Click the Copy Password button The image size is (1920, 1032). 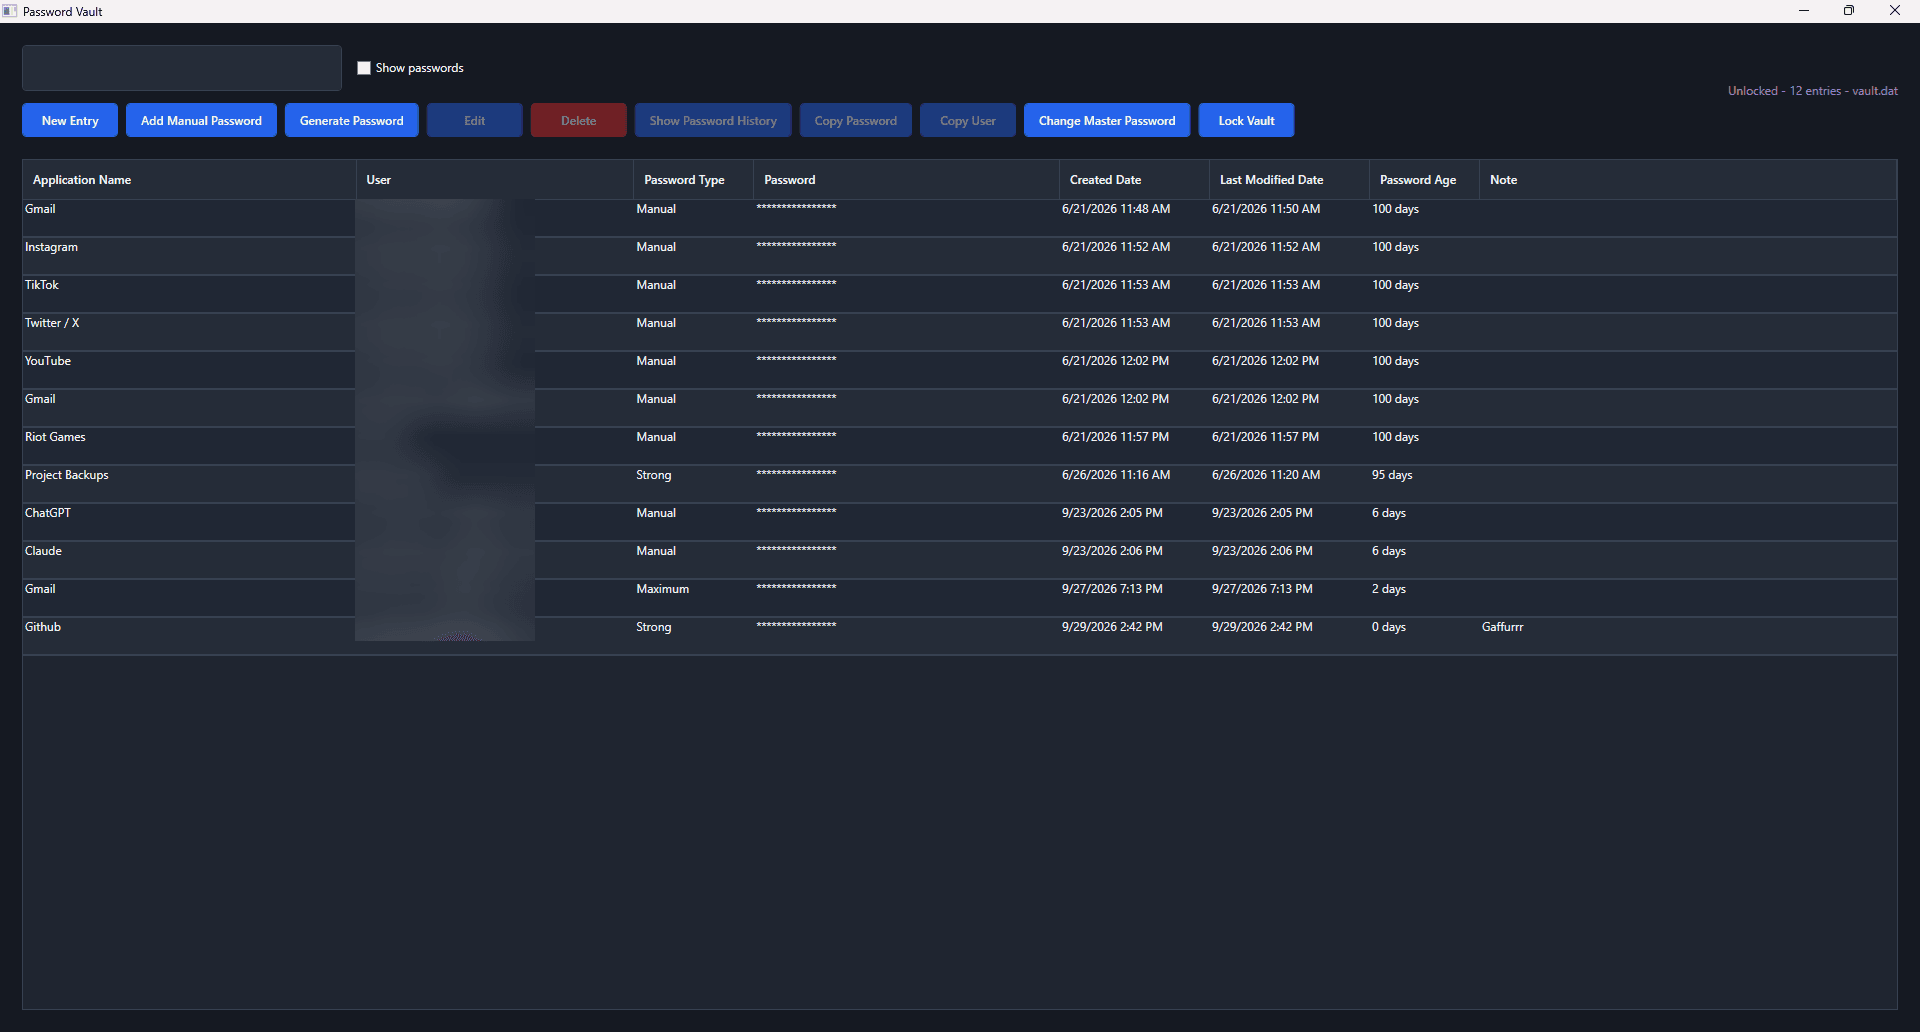[x=856, y=120]
